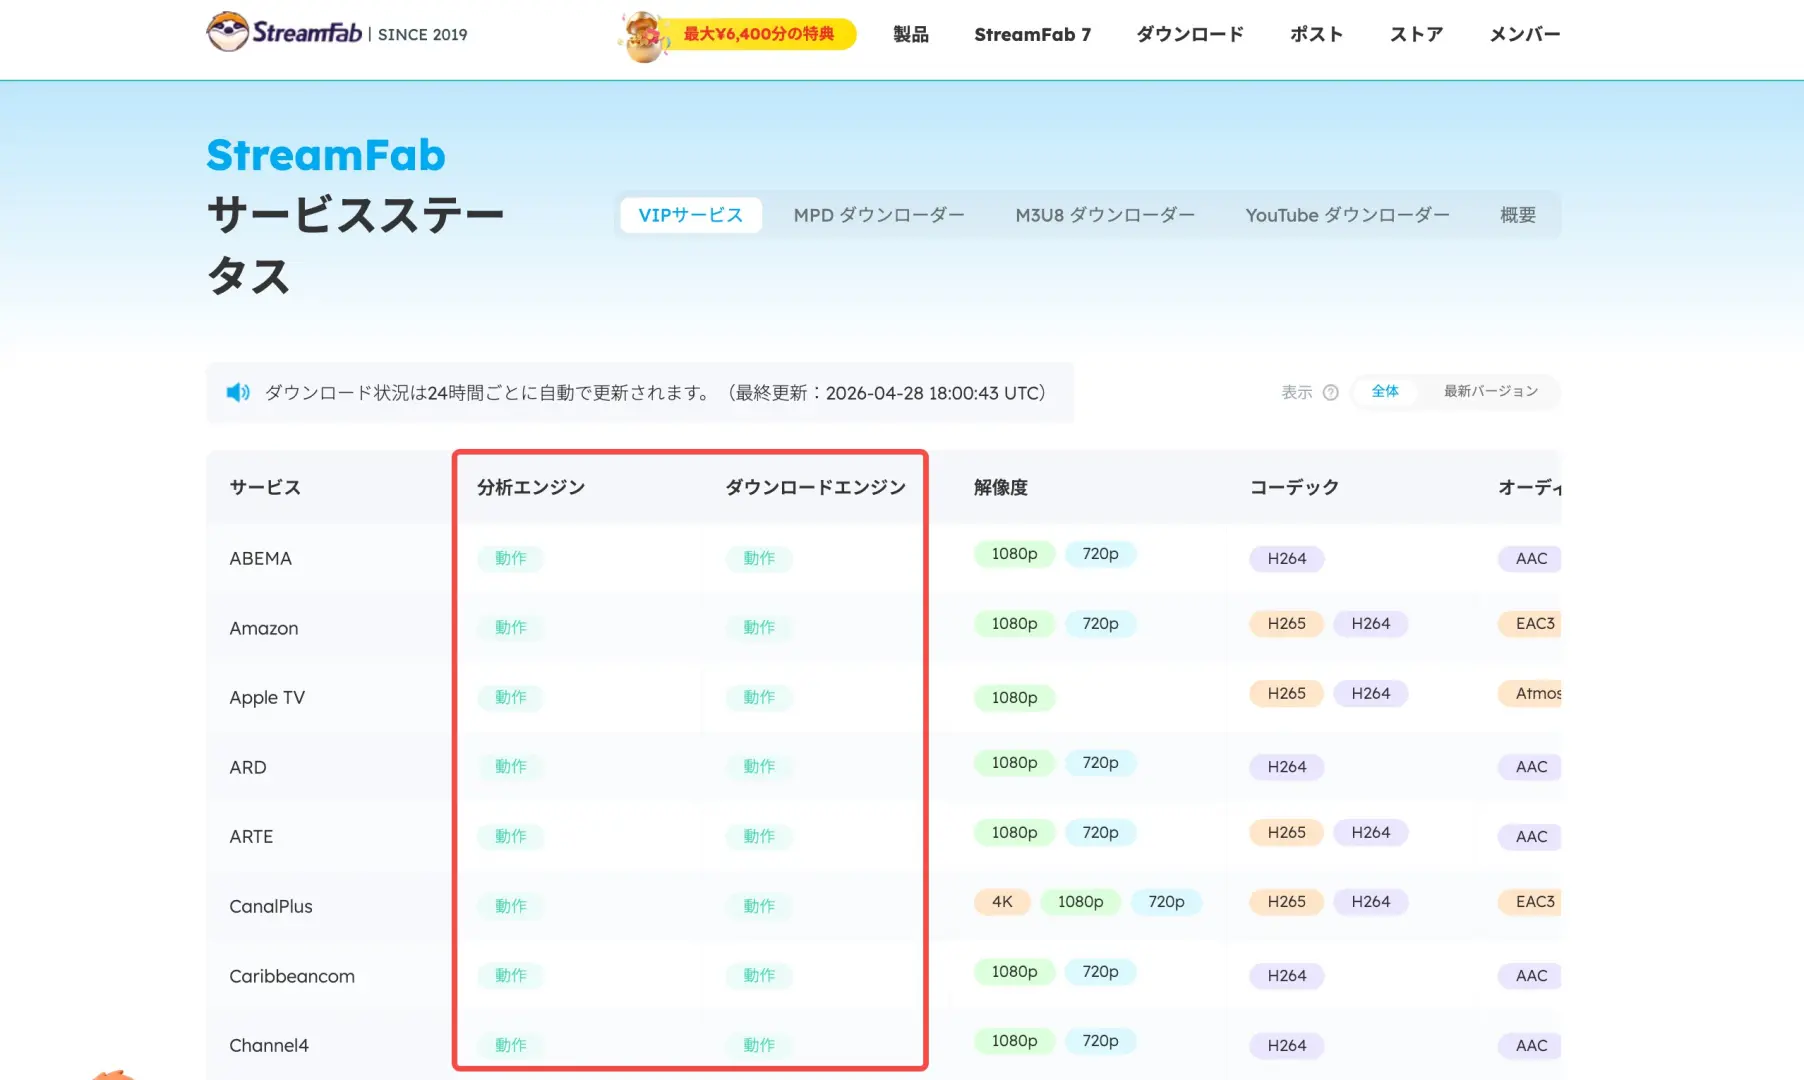Click the speaker announcement icon
The height and width of the screenshot is (1080, 1804).
238,393
